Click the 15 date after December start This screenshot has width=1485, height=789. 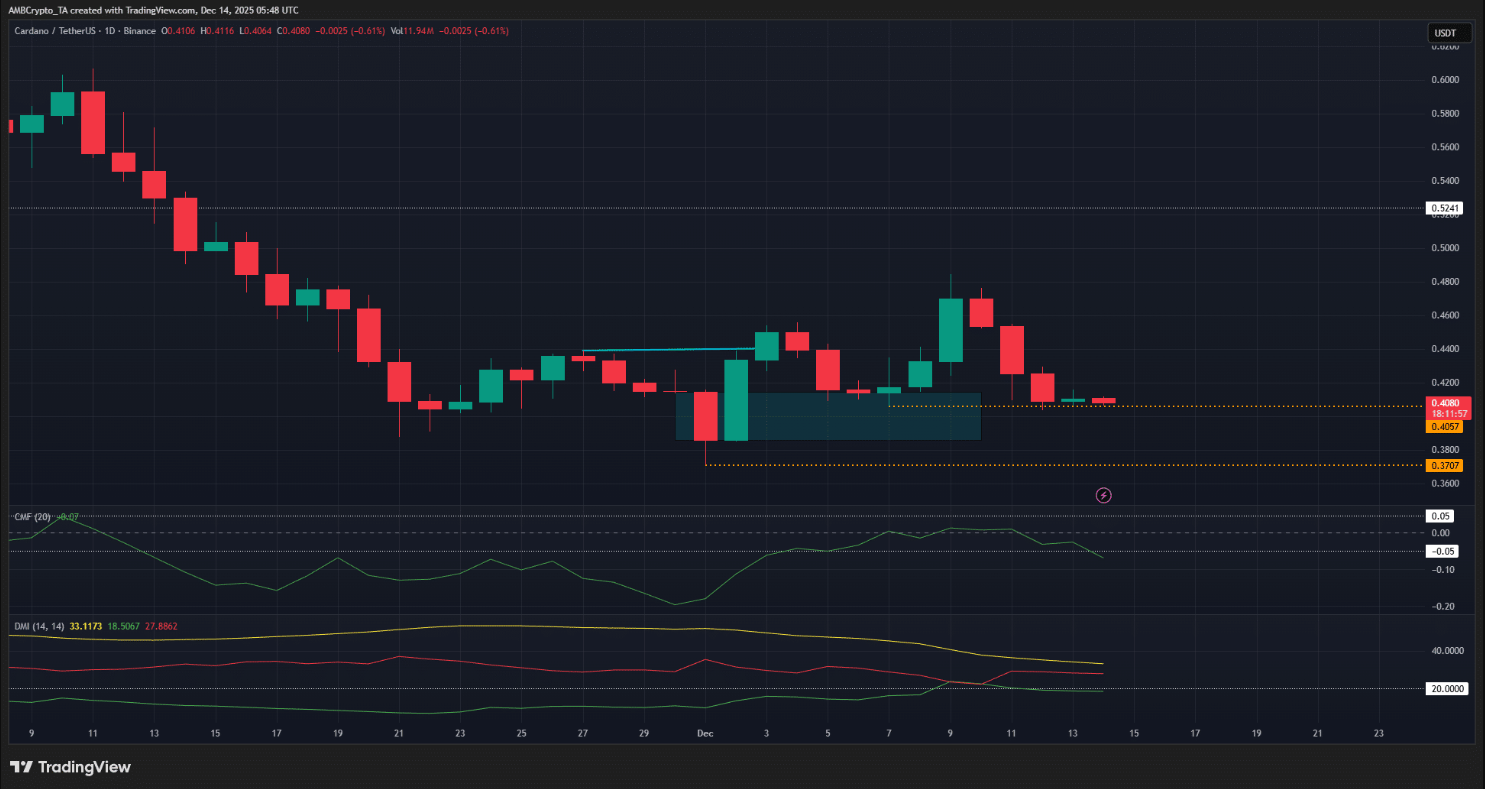pos(1134,733)
